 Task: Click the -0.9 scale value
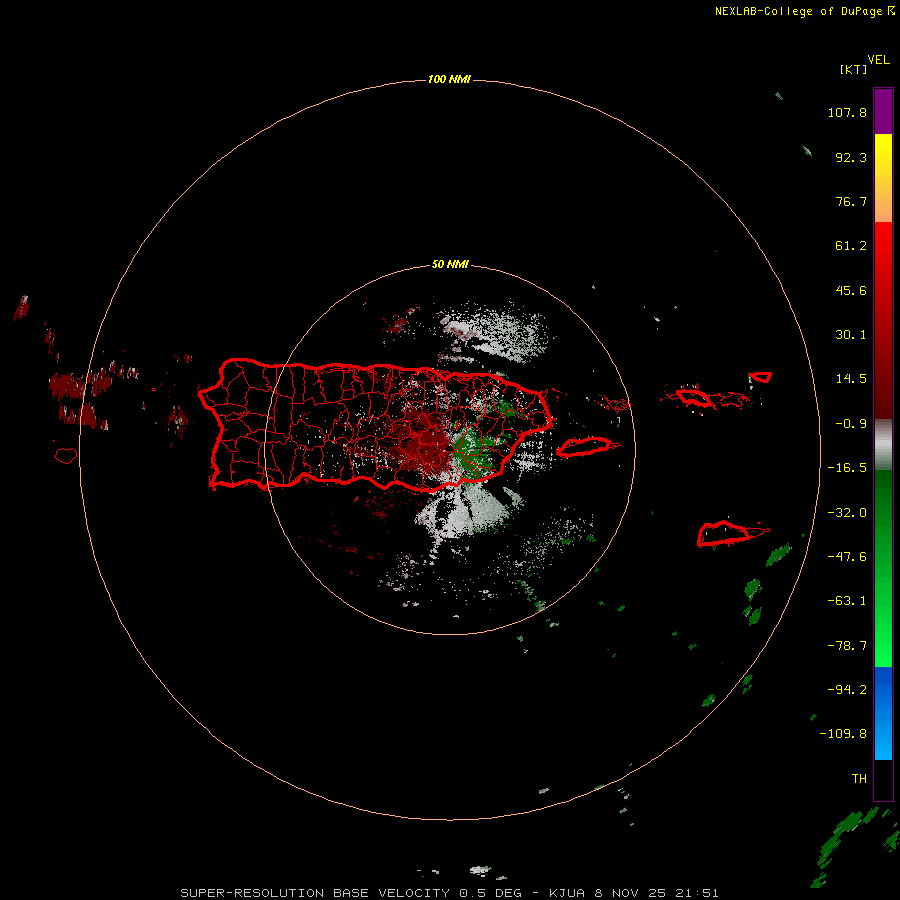(851, 424)
